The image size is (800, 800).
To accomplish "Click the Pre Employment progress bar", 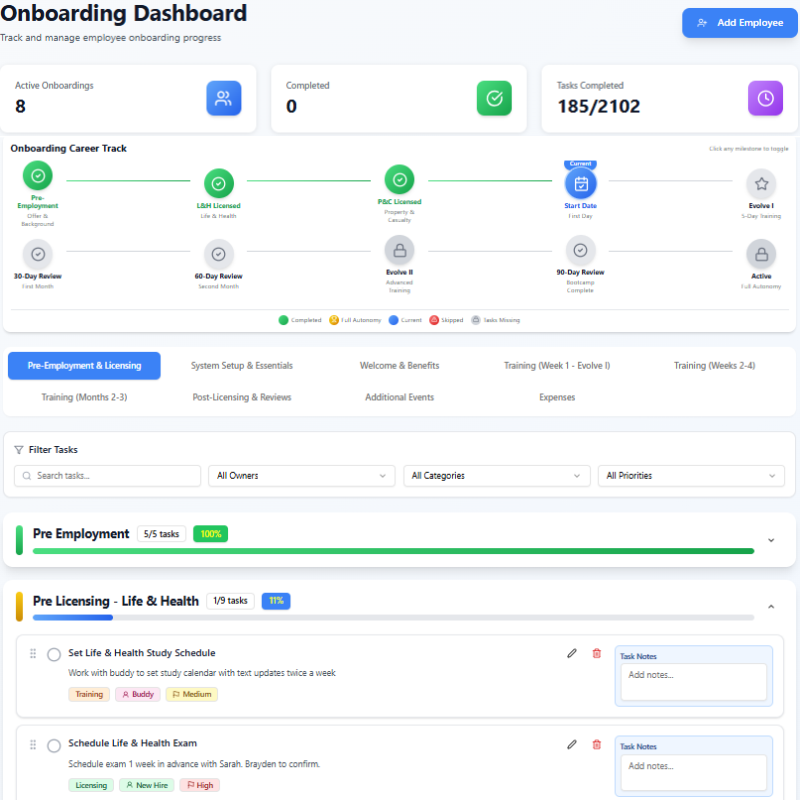I will pos(393,551).
